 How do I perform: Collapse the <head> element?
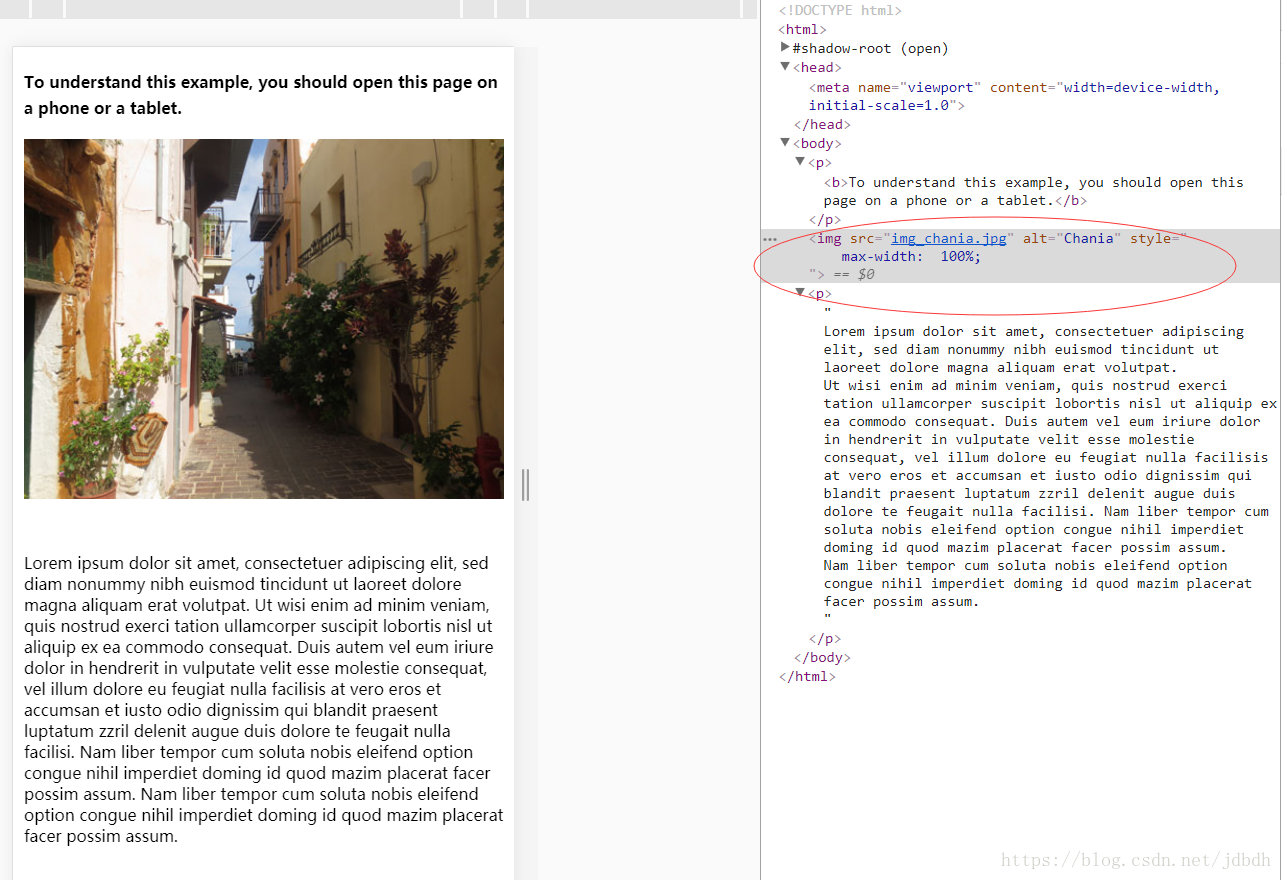click(785, 66)
